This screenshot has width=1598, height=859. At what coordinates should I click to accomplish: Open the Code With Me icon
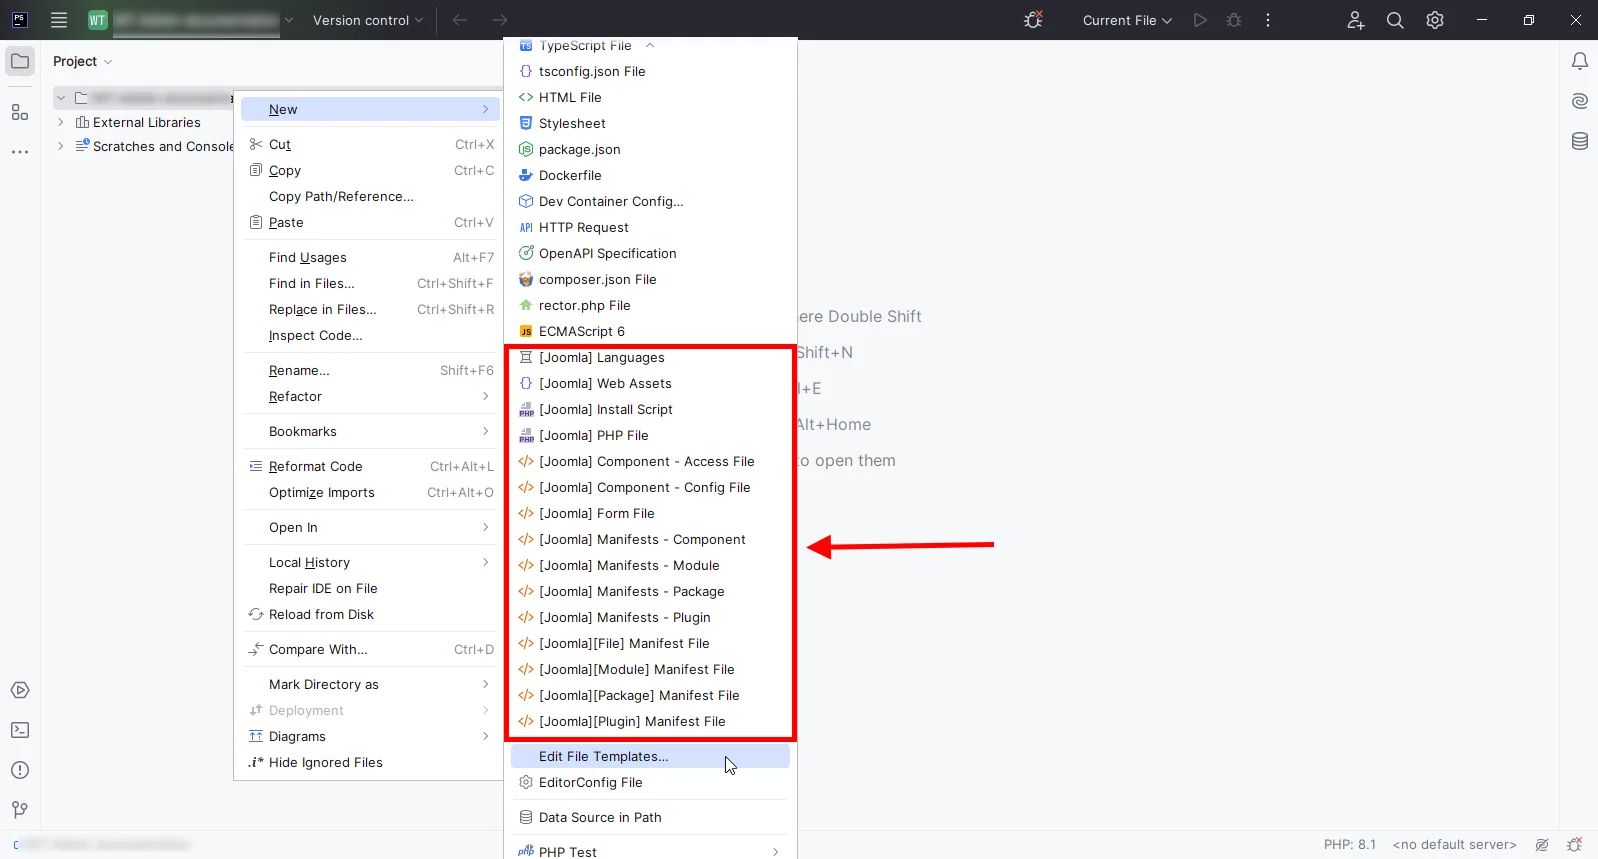coord(1355,20)
